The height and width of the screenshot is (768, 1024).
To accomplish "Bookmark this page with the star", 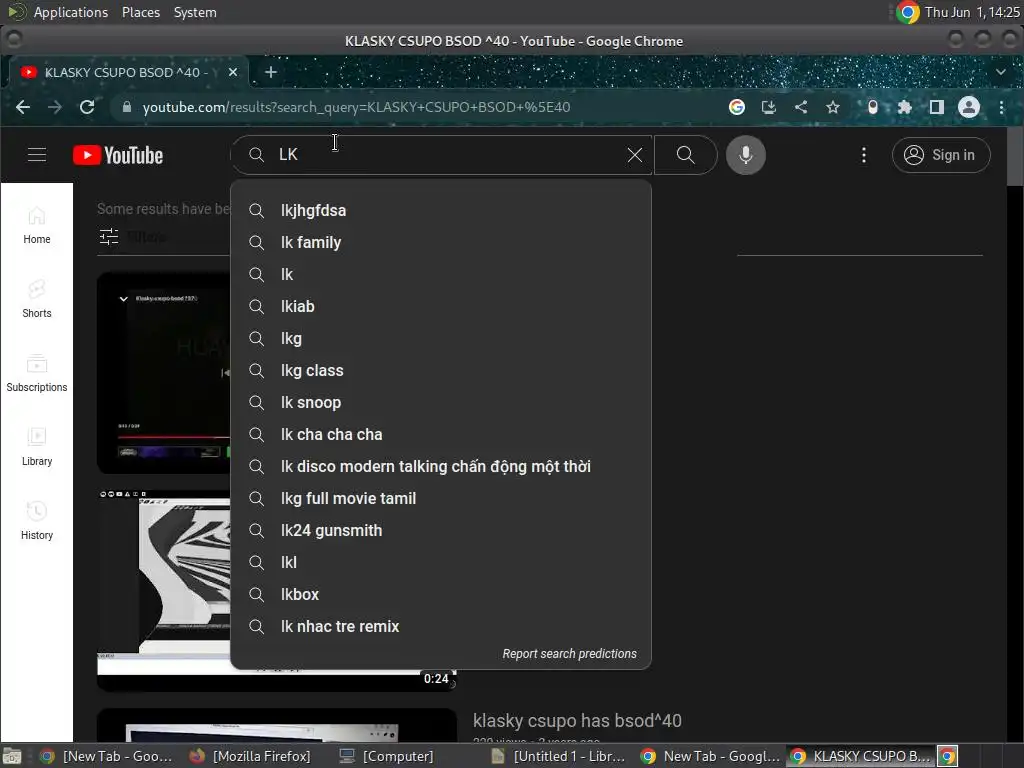I will click(x=833, y=107).
